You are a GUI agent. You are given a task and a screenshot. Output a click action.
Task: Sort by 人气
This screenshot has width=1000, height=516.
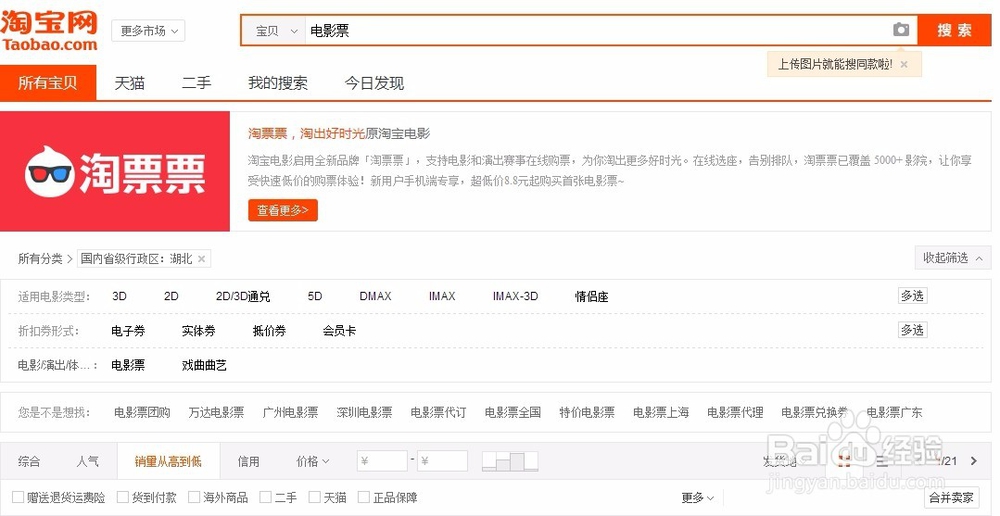click(x=87, y=461)
